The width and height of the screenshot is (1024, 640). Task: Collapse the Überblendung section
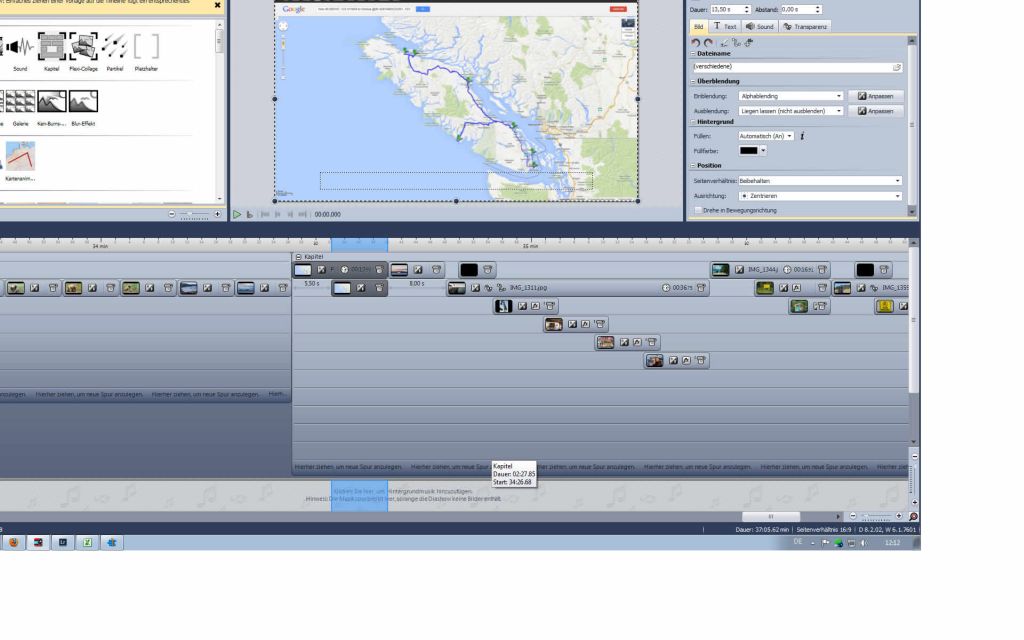pyautogui.click(x=693, y=81)
